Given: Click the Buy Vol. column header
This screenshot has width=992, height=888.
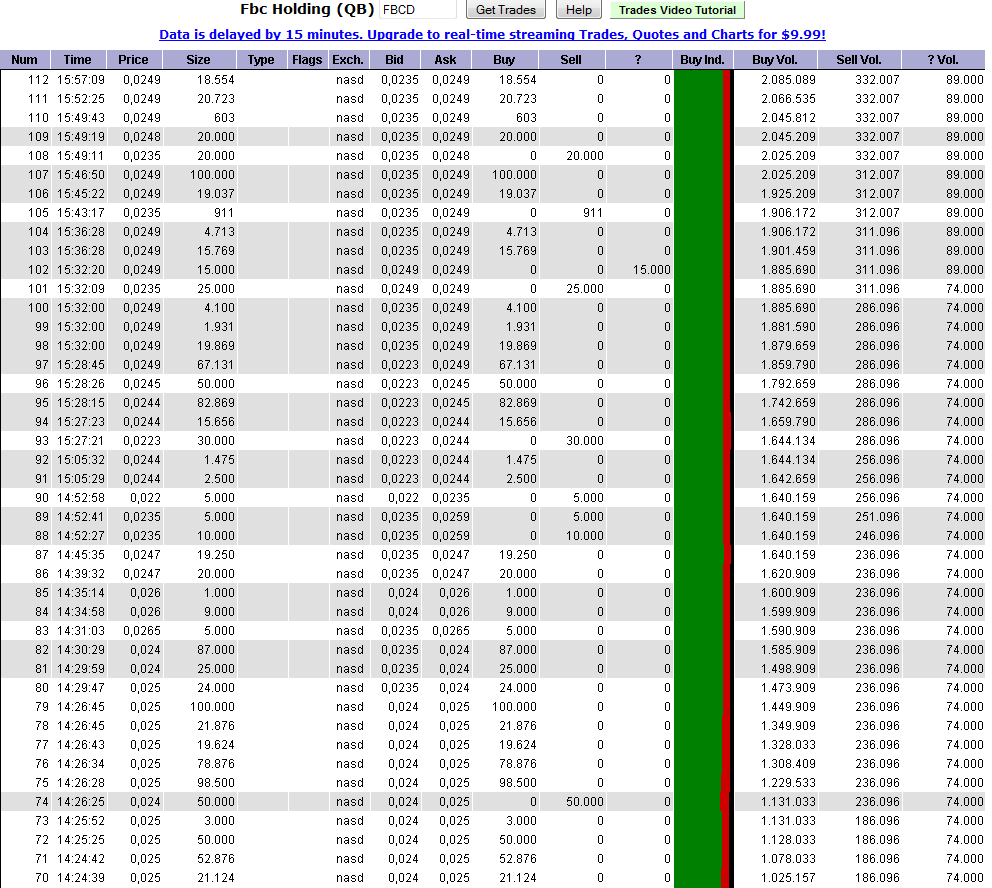Looking at the screenshot, I should pyautogui.click(x=775, y=59).
